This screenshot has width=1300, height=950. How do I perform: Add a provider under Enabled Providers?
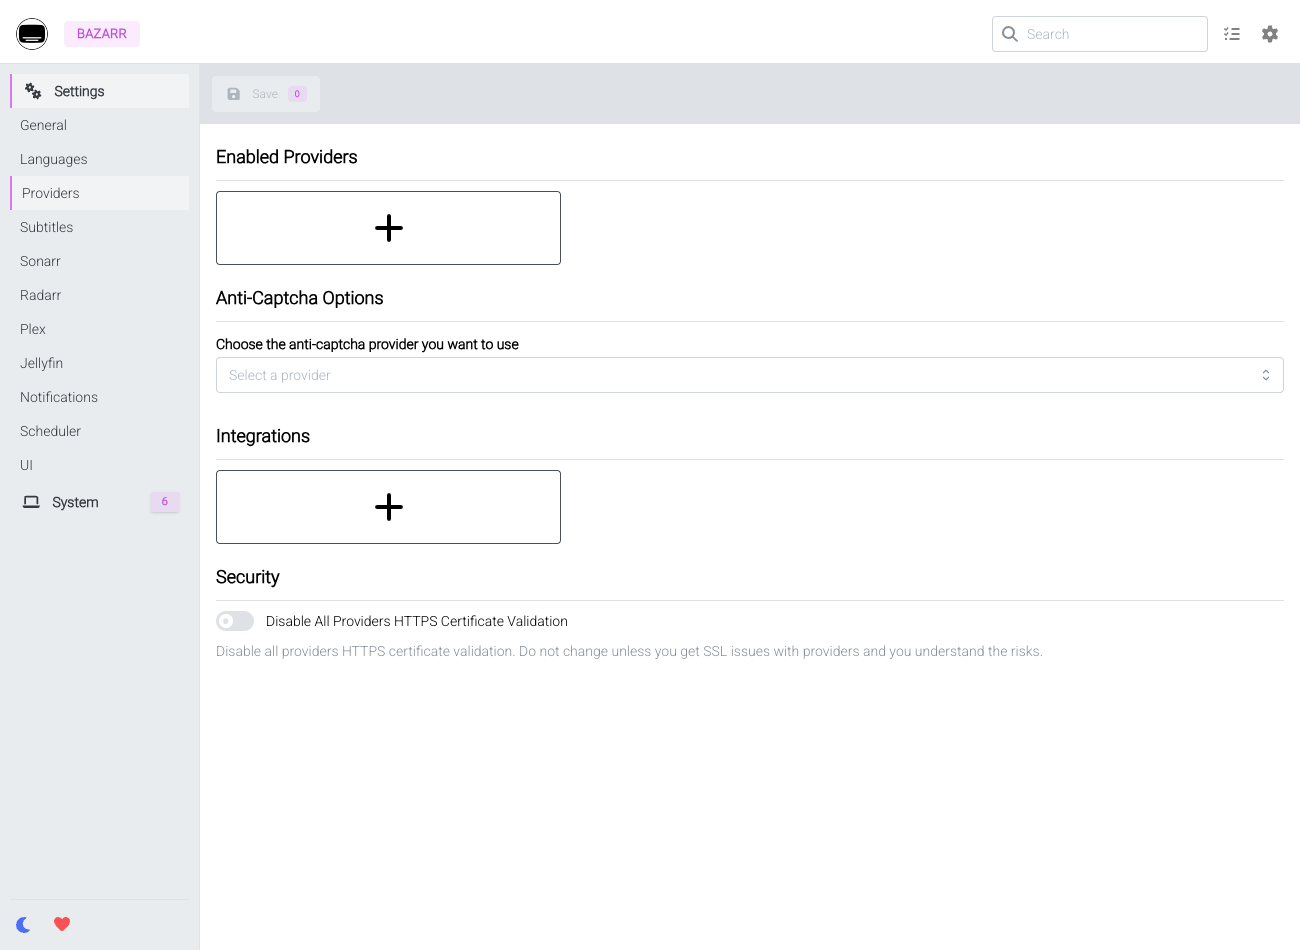click(388, 228)
